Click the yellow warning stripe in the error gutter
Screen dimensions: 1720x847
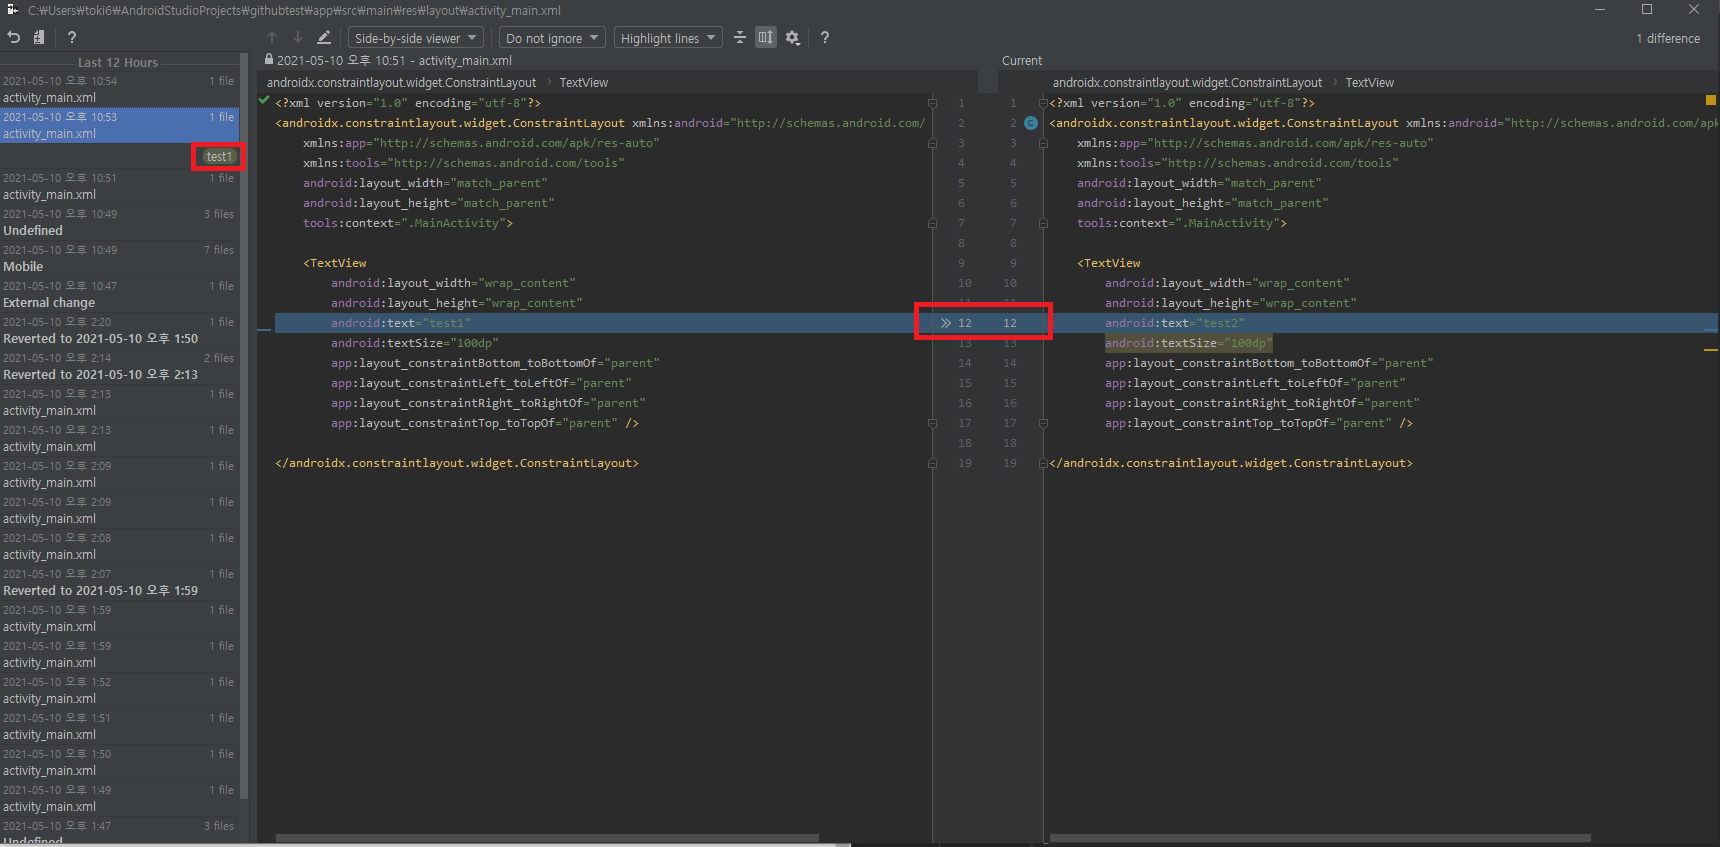(1710, 350)
